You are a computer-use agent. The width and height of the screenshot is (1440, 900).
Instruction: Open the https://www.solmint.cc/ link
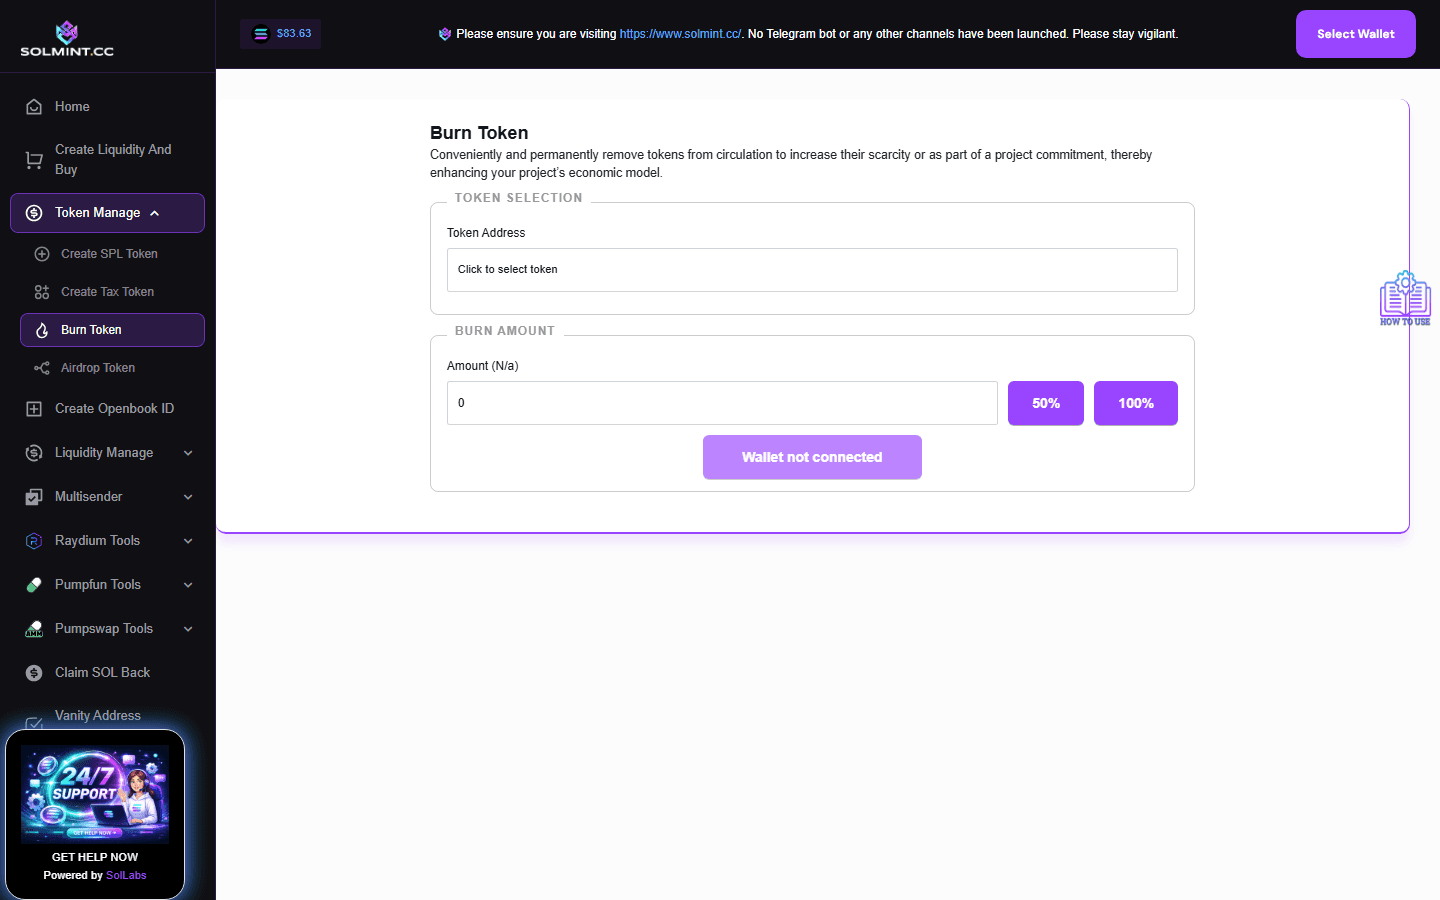tap(679, 33)
